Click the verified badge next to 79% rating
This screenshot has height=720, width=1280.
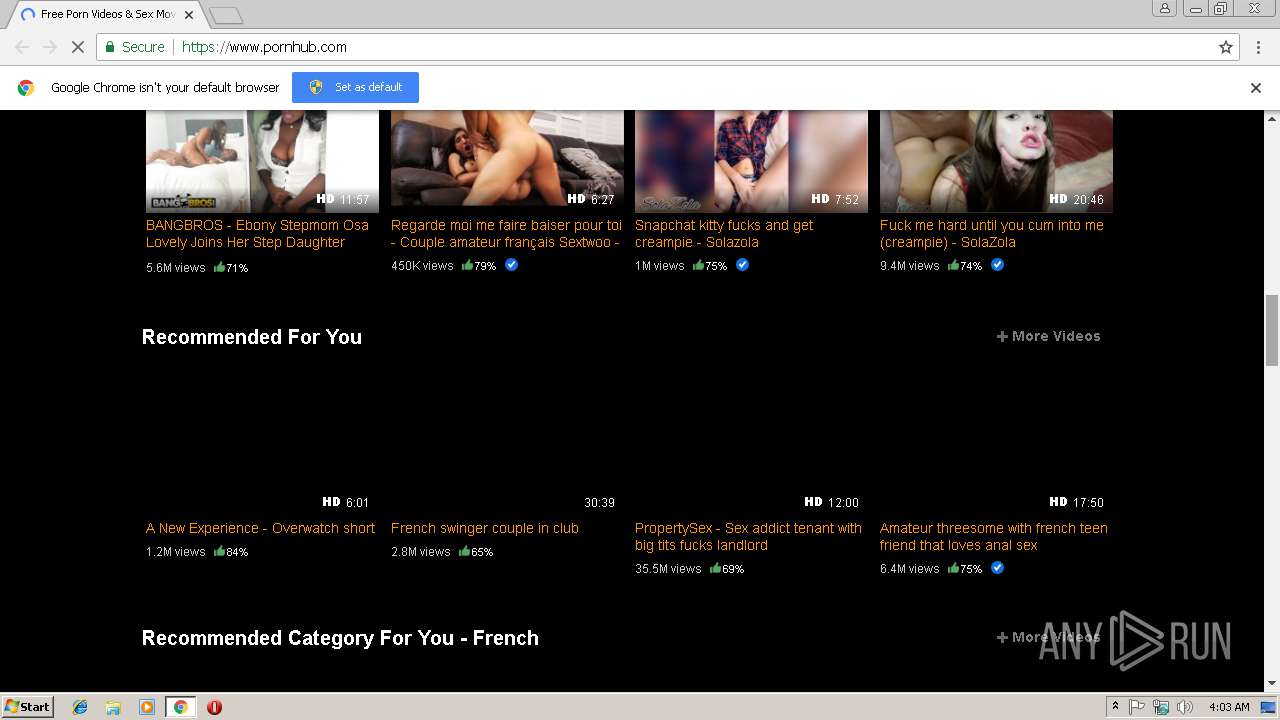point(511,265)
